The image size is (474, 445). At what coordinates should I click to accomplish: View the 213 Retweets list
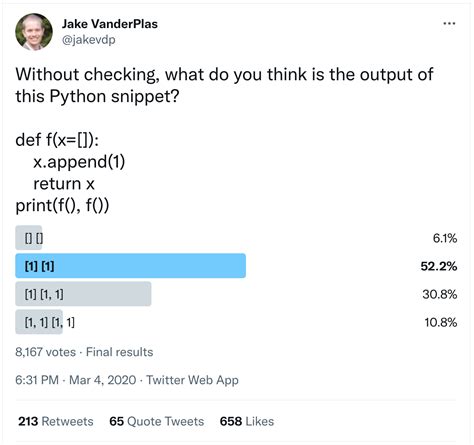pos(56,421)
